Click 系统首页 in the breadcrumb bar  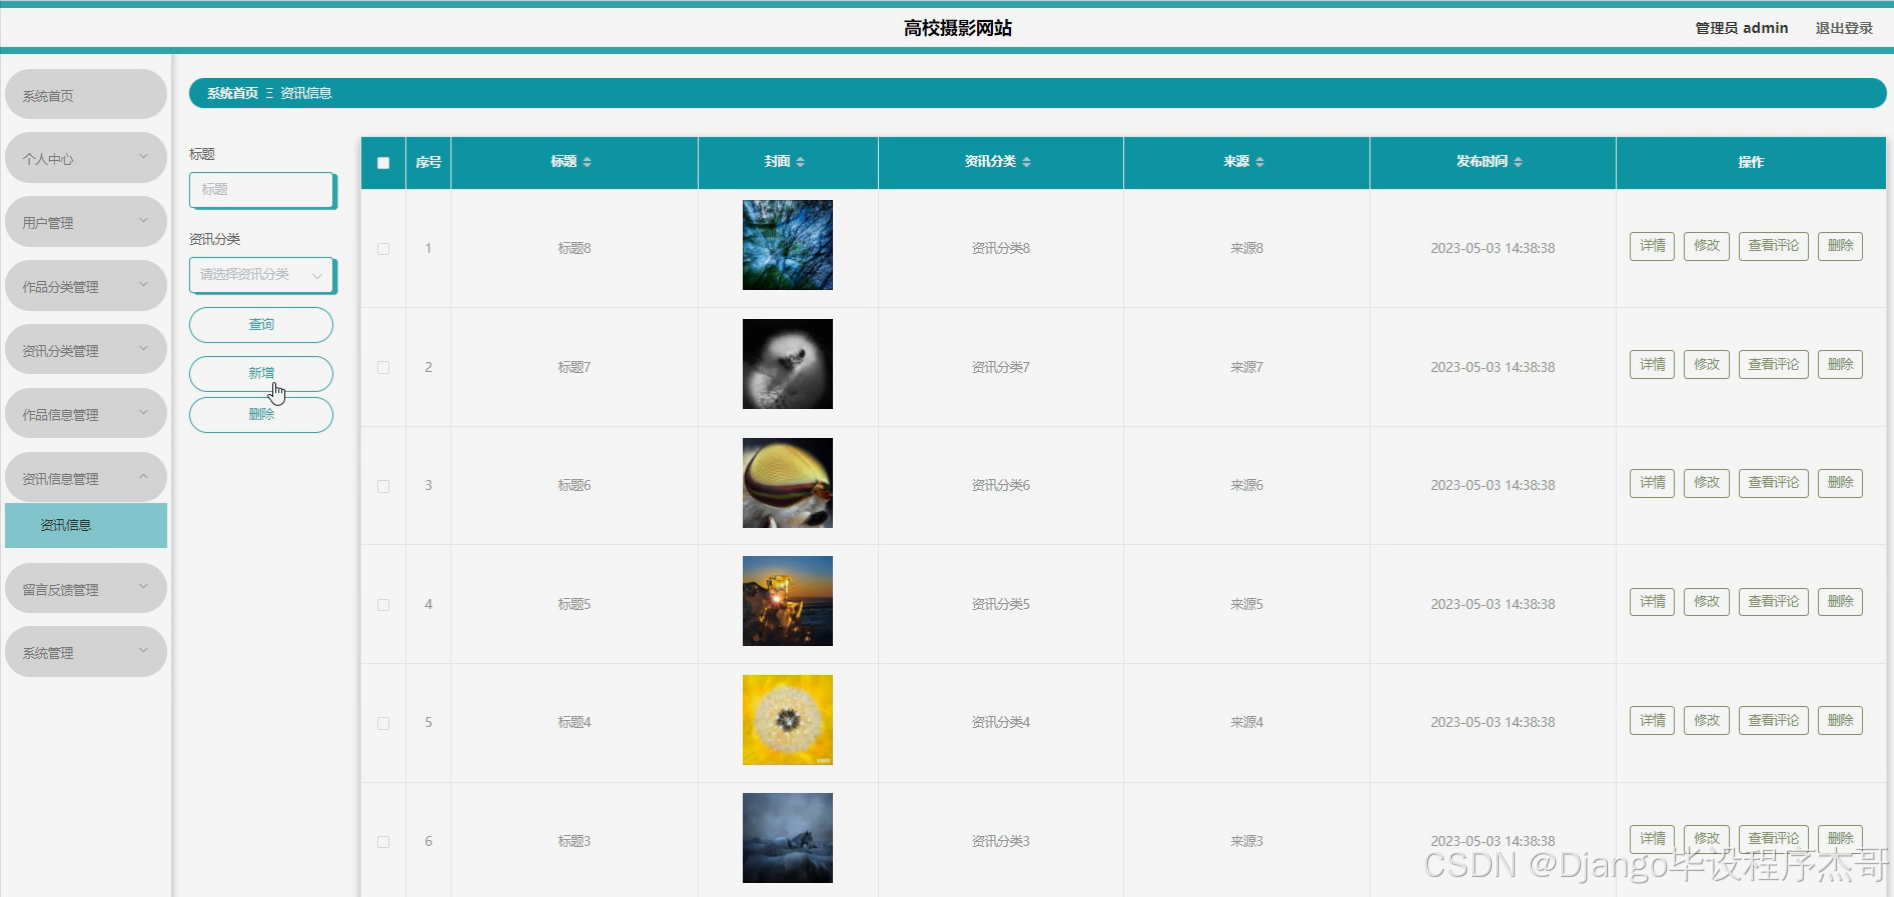tap(232, 93)
